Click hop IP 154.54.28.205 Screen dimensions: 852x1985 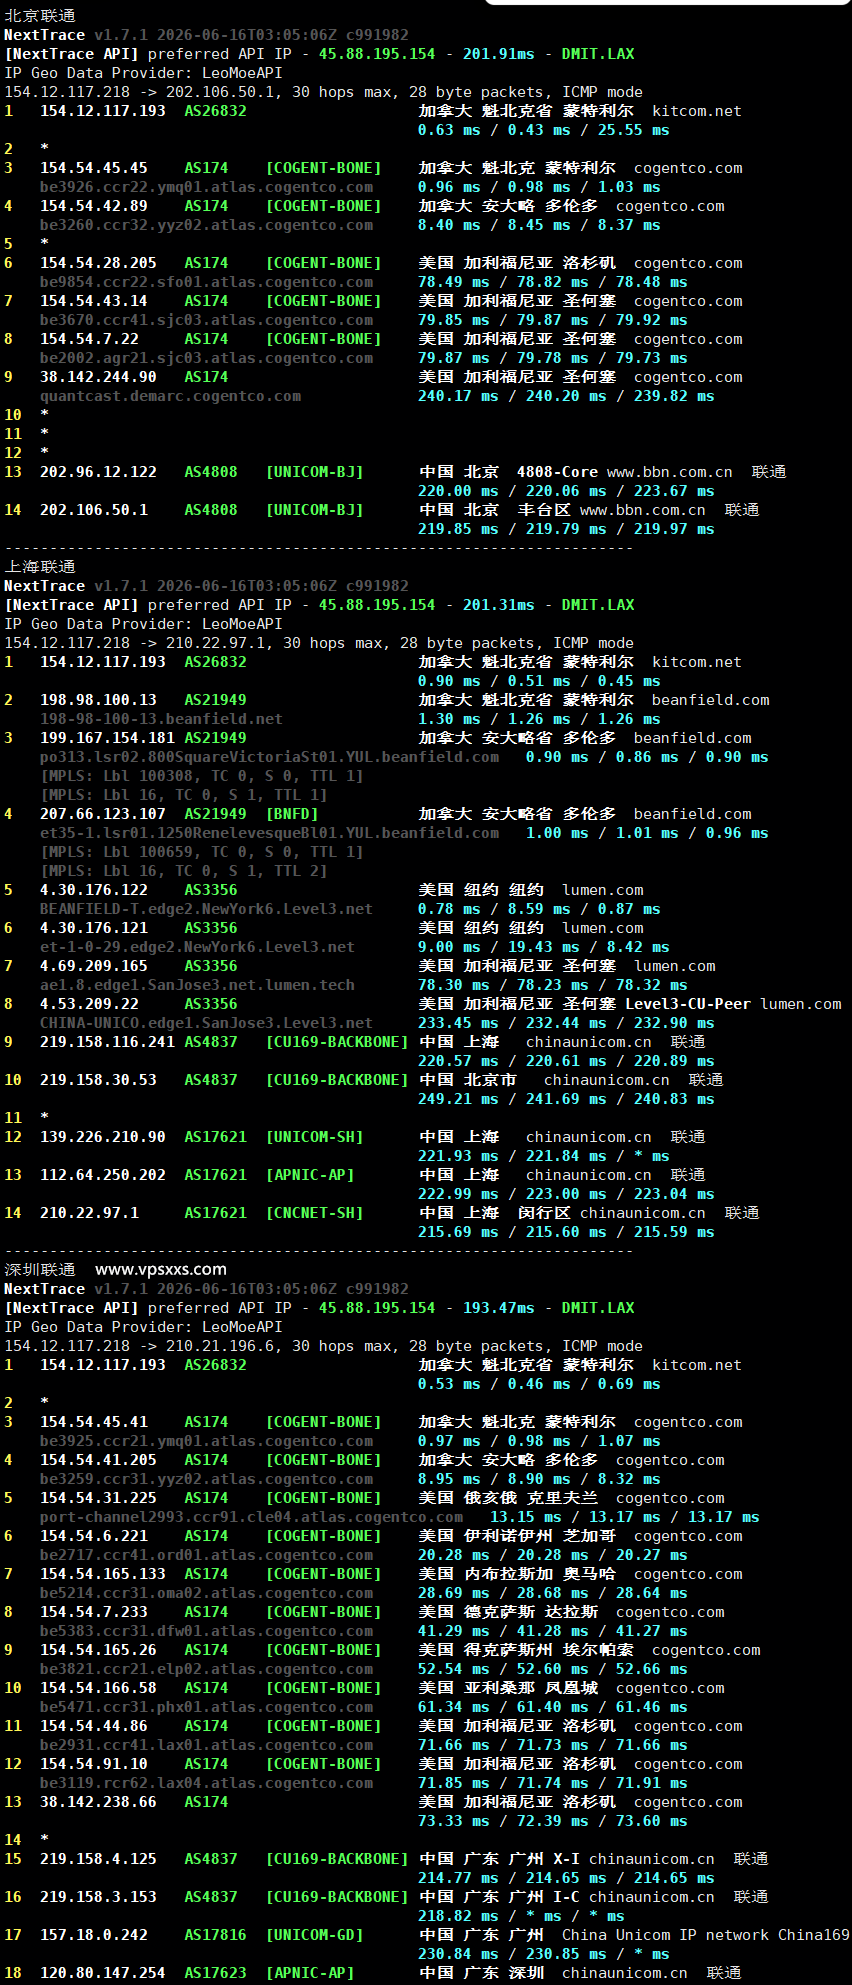(x=98, y=263)
